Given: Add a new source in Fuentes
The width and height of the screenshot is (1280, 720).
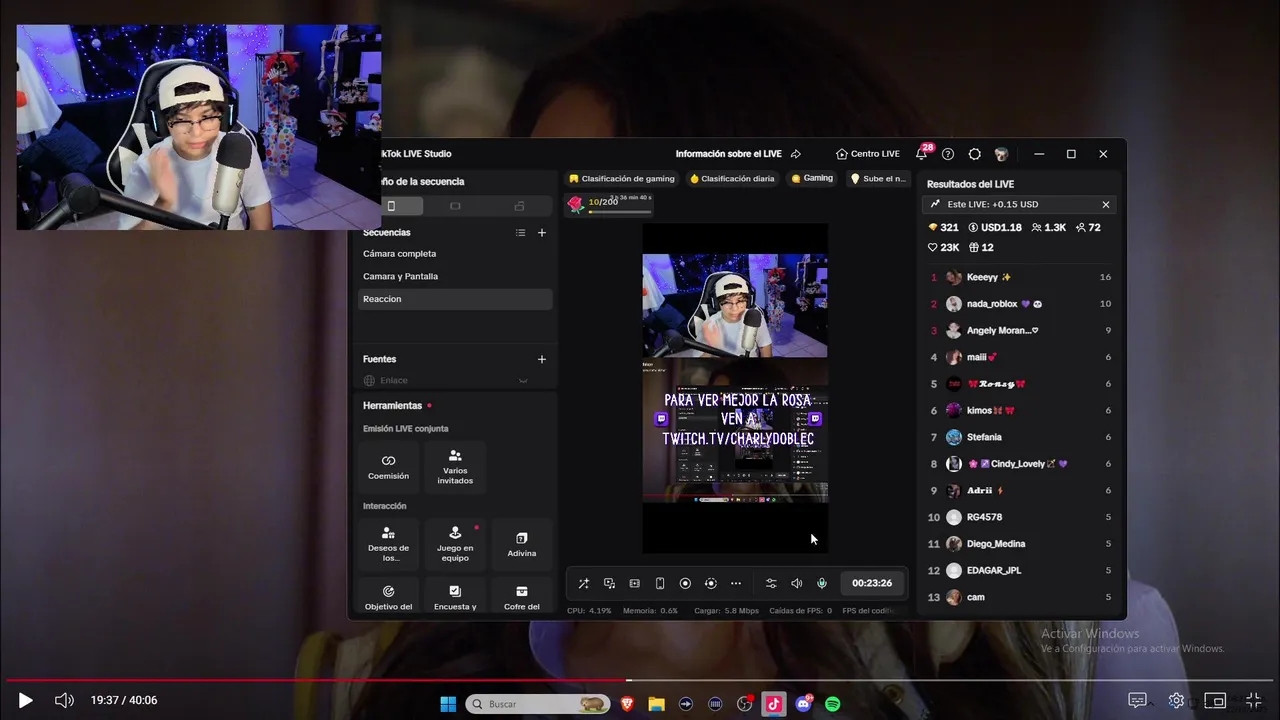Looking at the screenshot, I should pos(542,359).
